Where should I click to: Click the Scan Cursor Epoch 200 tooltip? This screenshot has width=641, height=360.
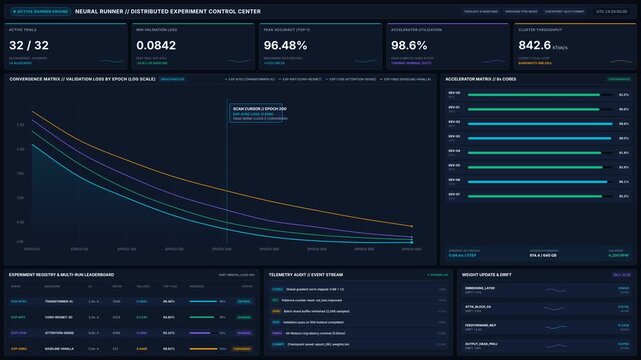256,113
